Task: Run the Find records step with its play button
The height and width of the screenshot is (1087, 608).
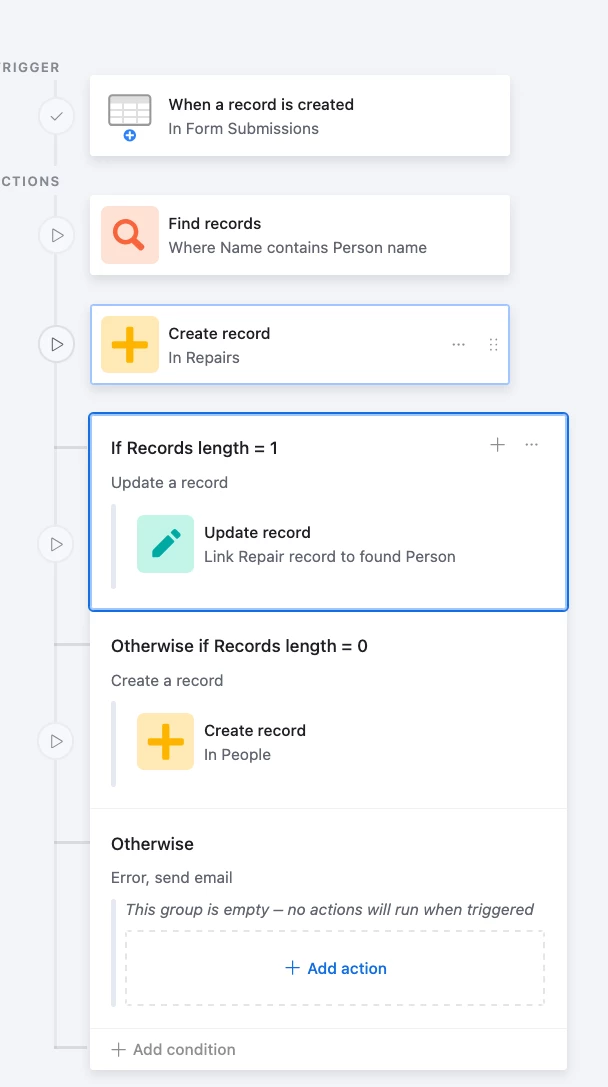Action: pyautogui.click(x=57, y=235)
